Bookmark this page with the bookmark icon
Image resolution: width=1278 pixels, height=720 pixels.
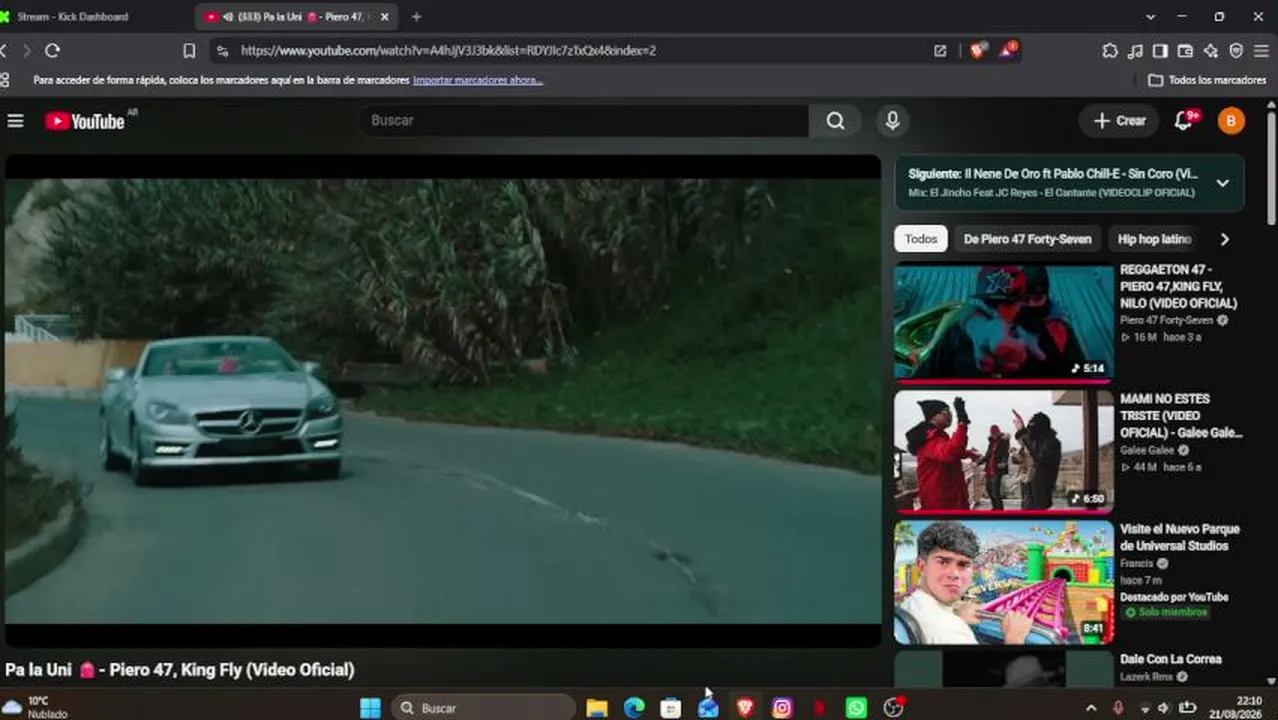[189, 50]
